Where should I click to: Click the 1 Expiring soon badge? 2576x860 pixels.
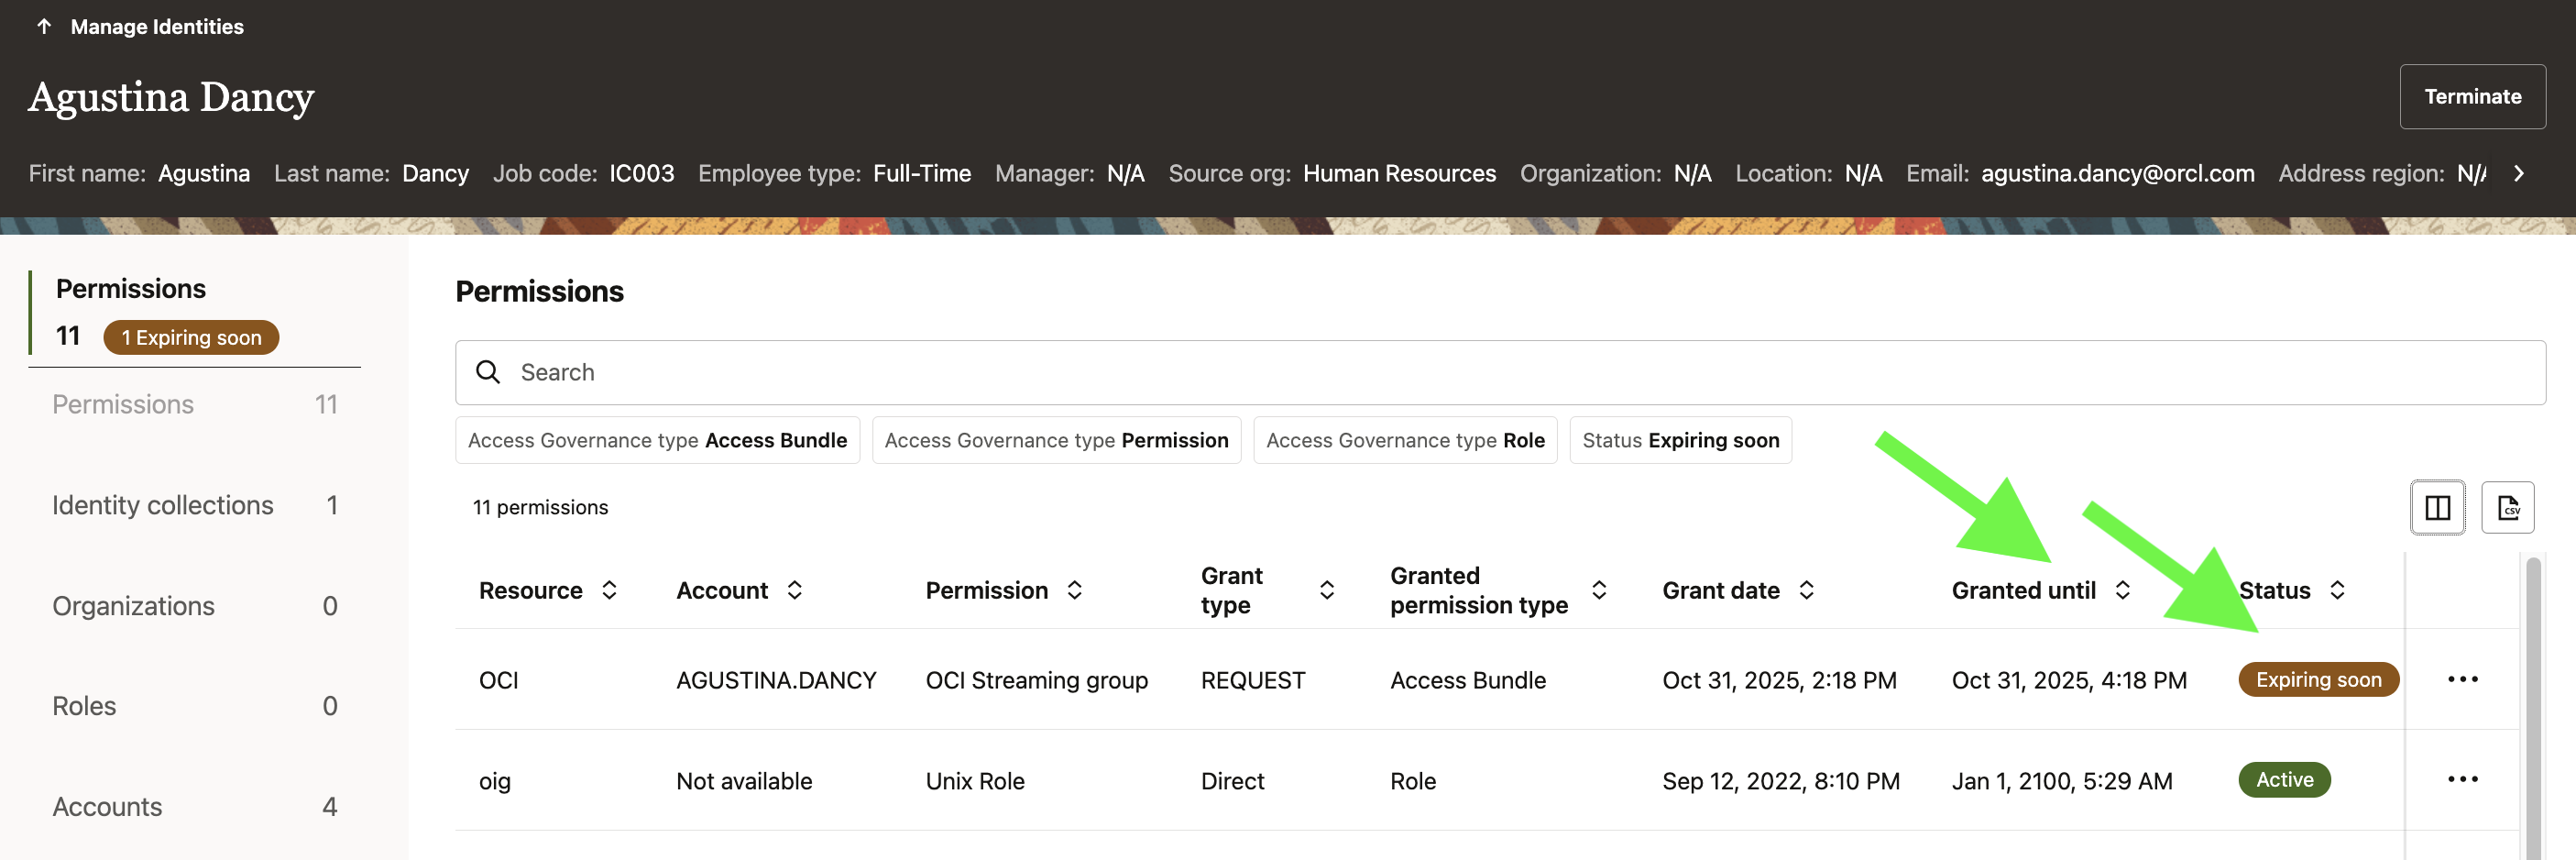coord(190,337)
